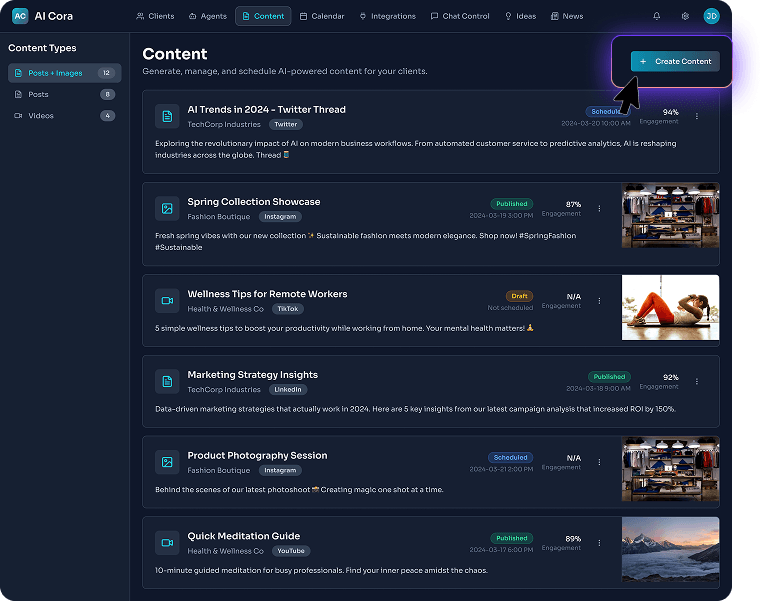The height and width of the screenshot is (601, 763).
Task: Click 'Health & Wellness Co' under Wellness Tips
Action: click(225, 309)
